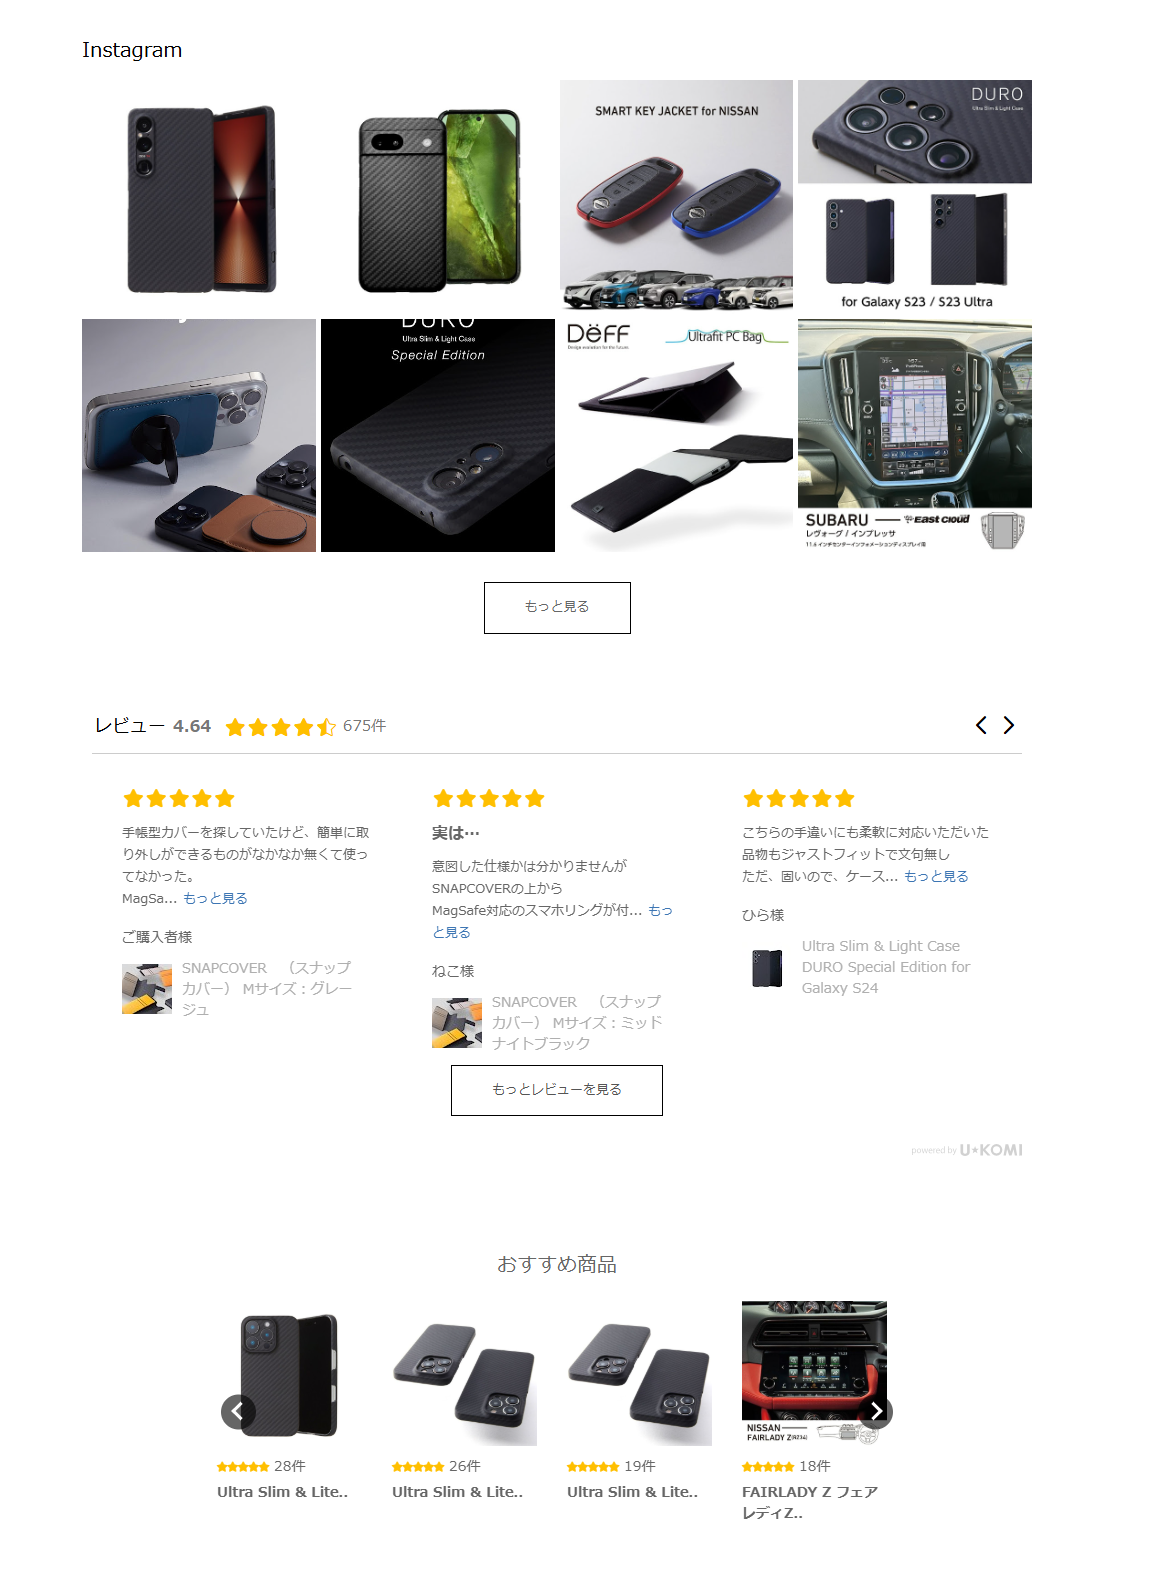
Task: Open DURO Galaxy S24 product thumbnail in review
Action: pyautogui.click(x=767, y=968)
